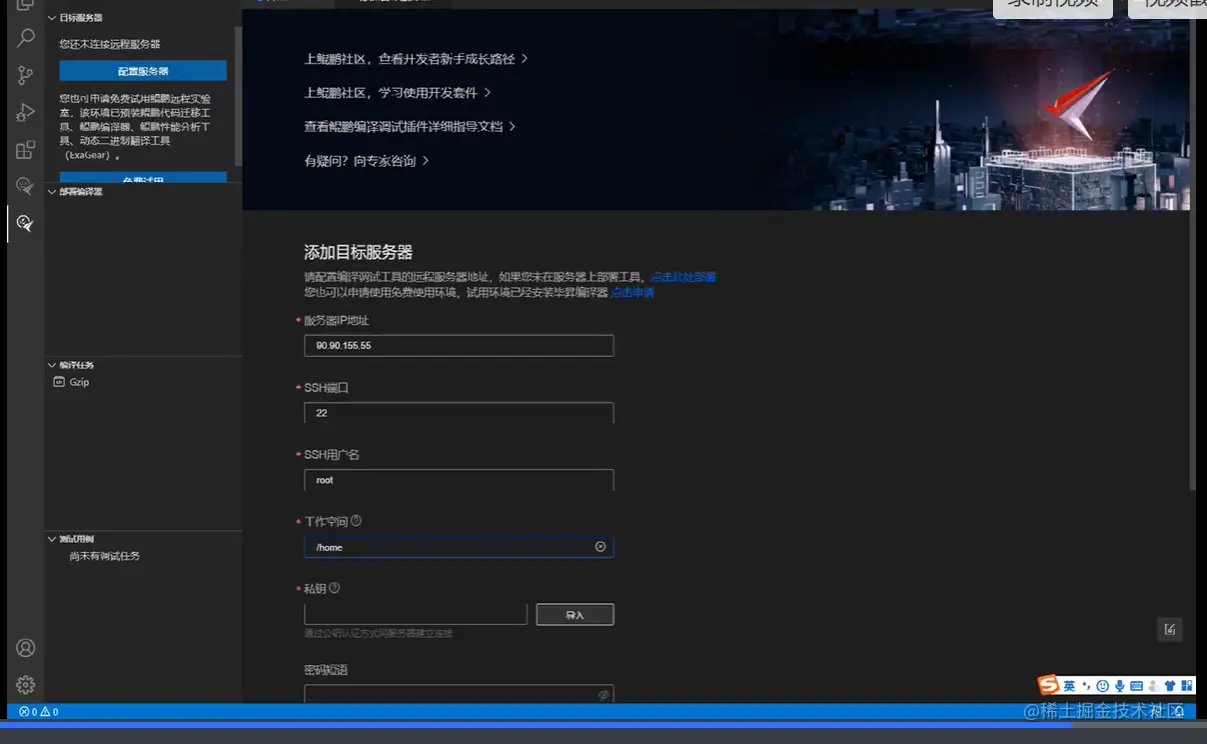This screenshot has height=744, width=1207.
Task: Click the 点击申请 link
Action: pos(633,293)
